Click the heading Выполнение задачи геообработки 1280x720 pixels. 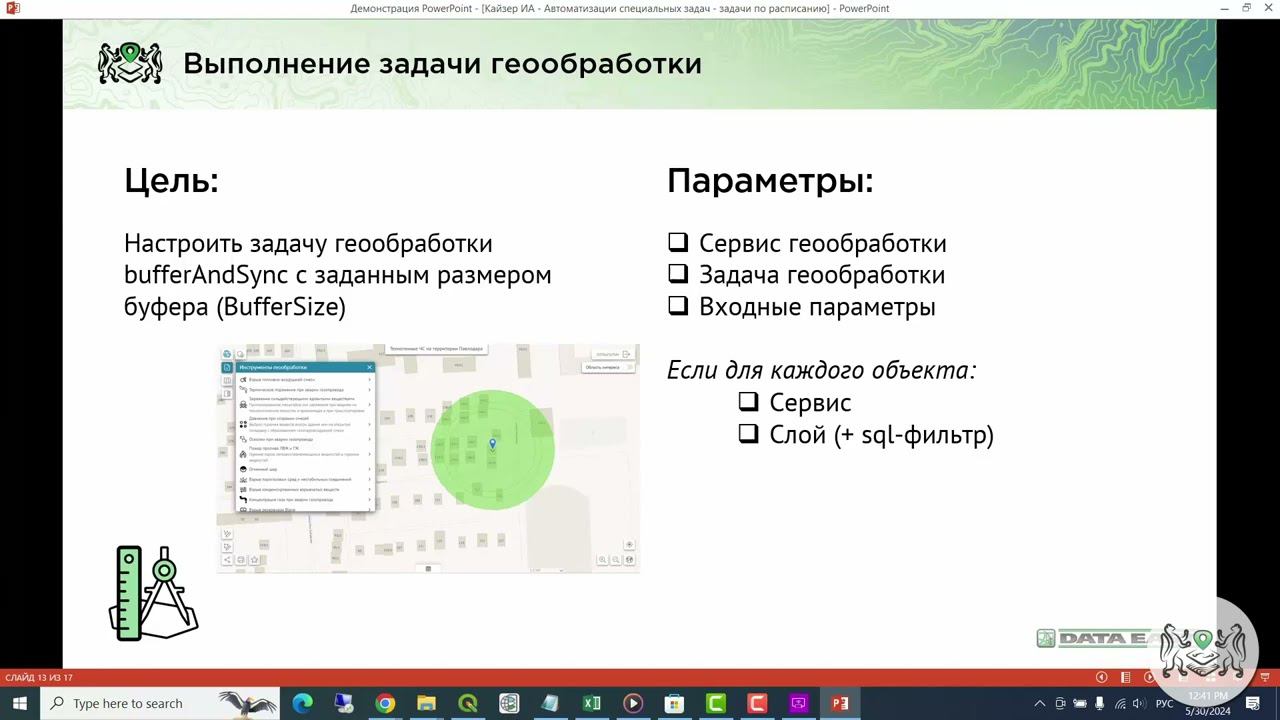(x=442, y=64)
